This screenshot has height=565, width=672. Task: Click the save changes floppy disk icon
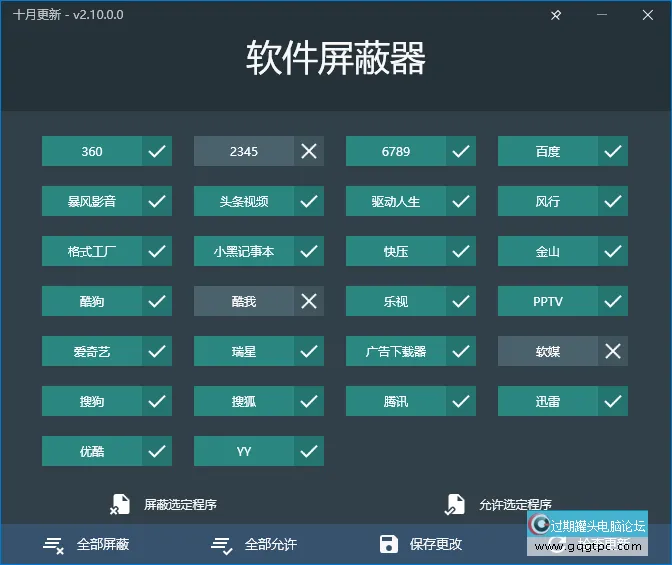389,544
